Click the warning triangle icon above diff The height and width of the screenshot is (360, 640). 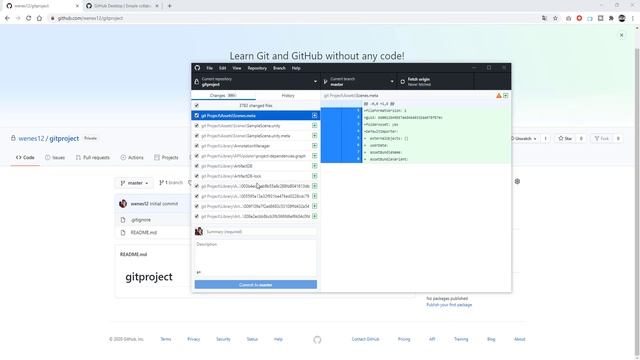499,96
